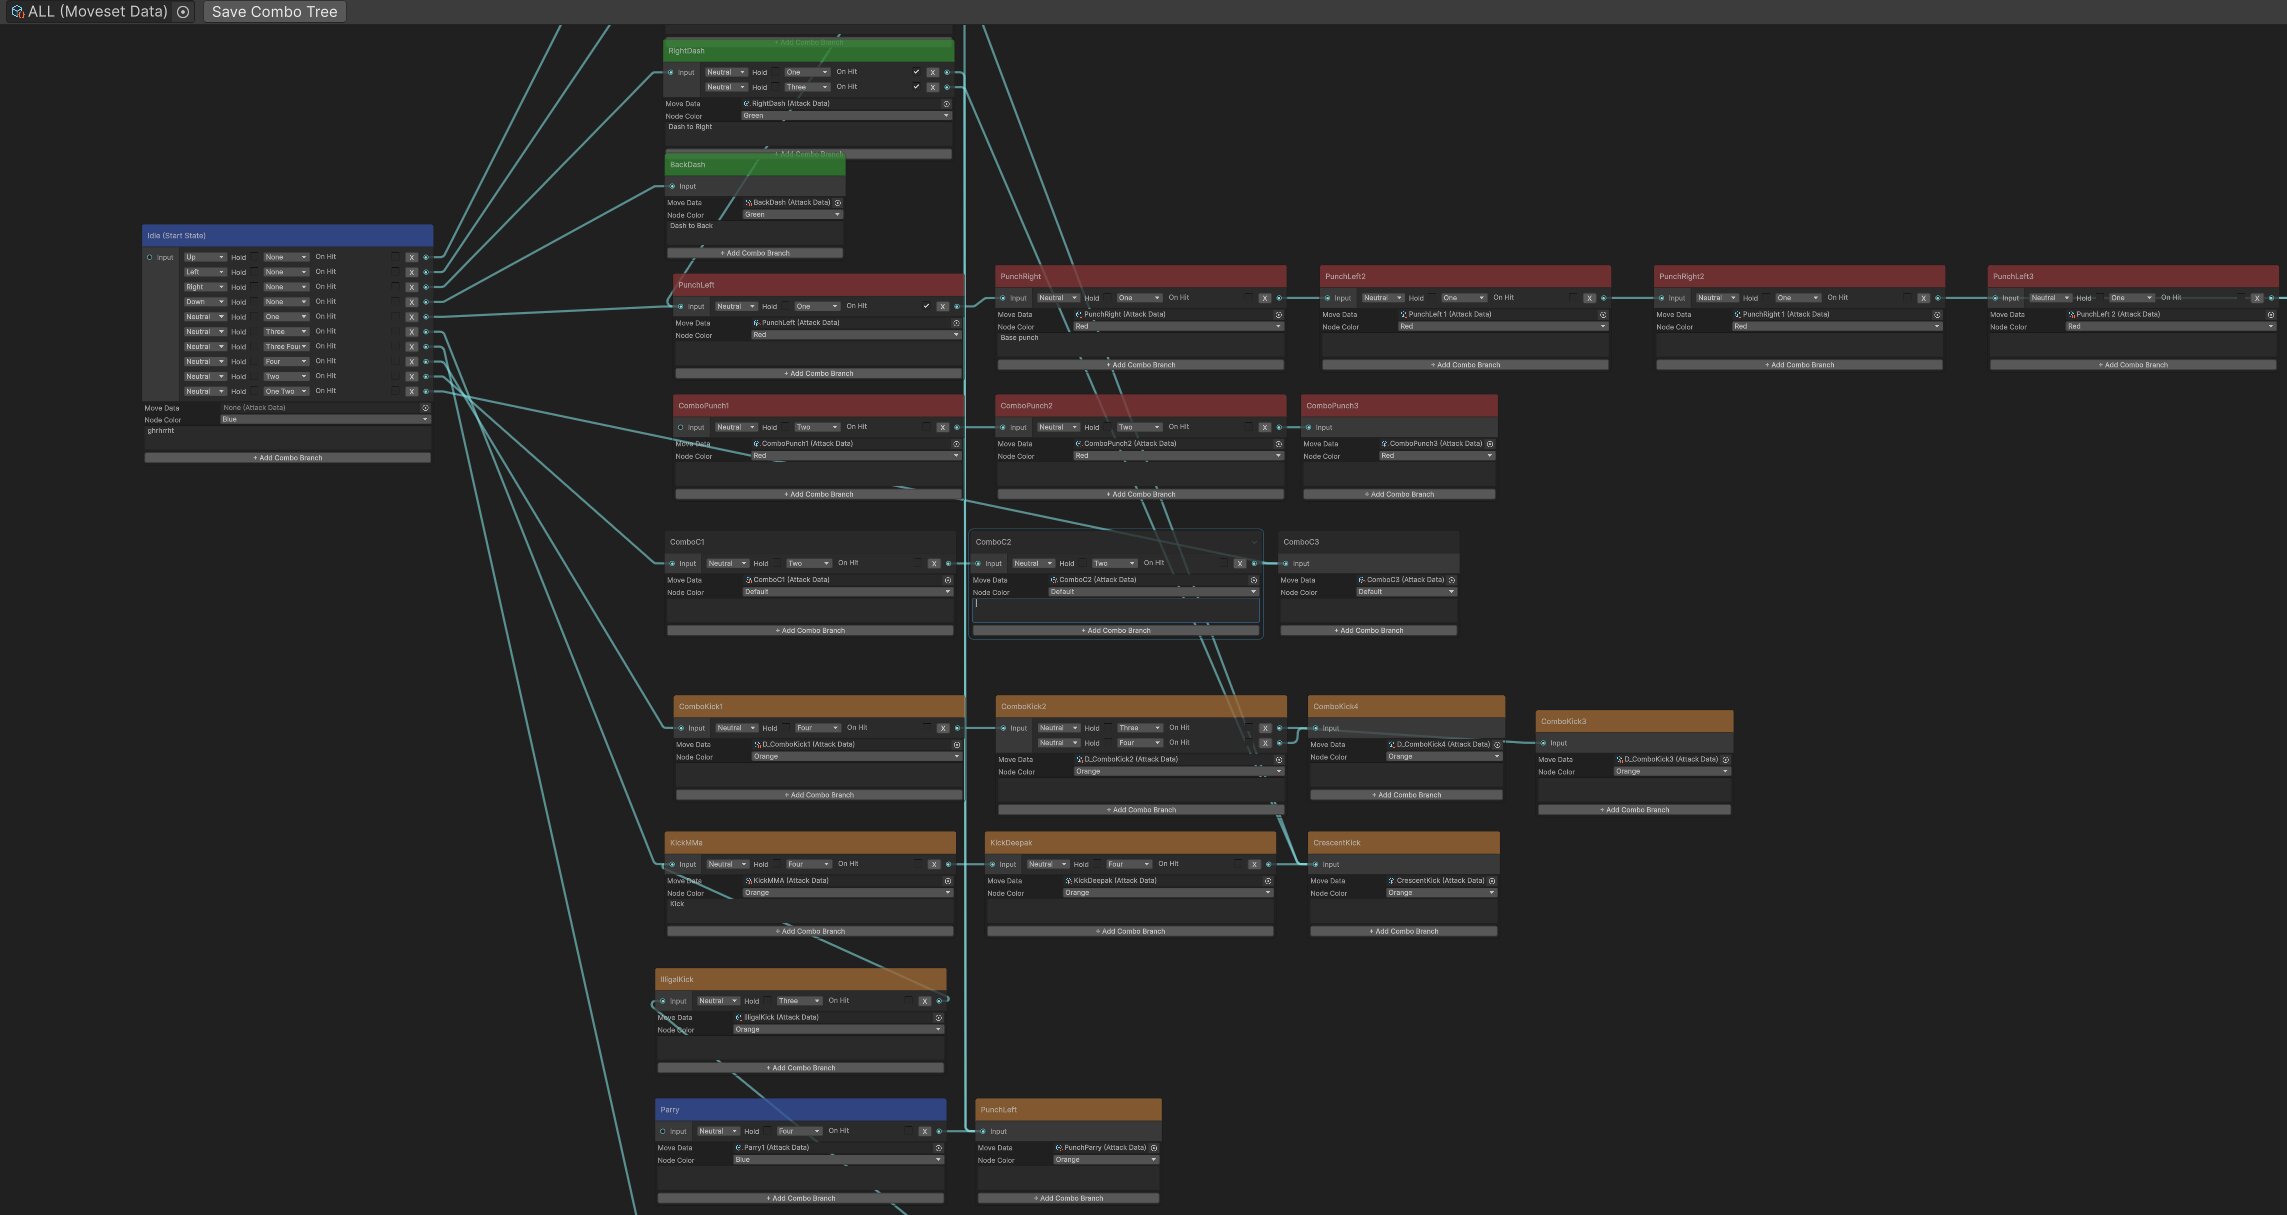Select the Idle (Start State) node header
This screenshot has width=2287, height=1215.
pos(288,236)
